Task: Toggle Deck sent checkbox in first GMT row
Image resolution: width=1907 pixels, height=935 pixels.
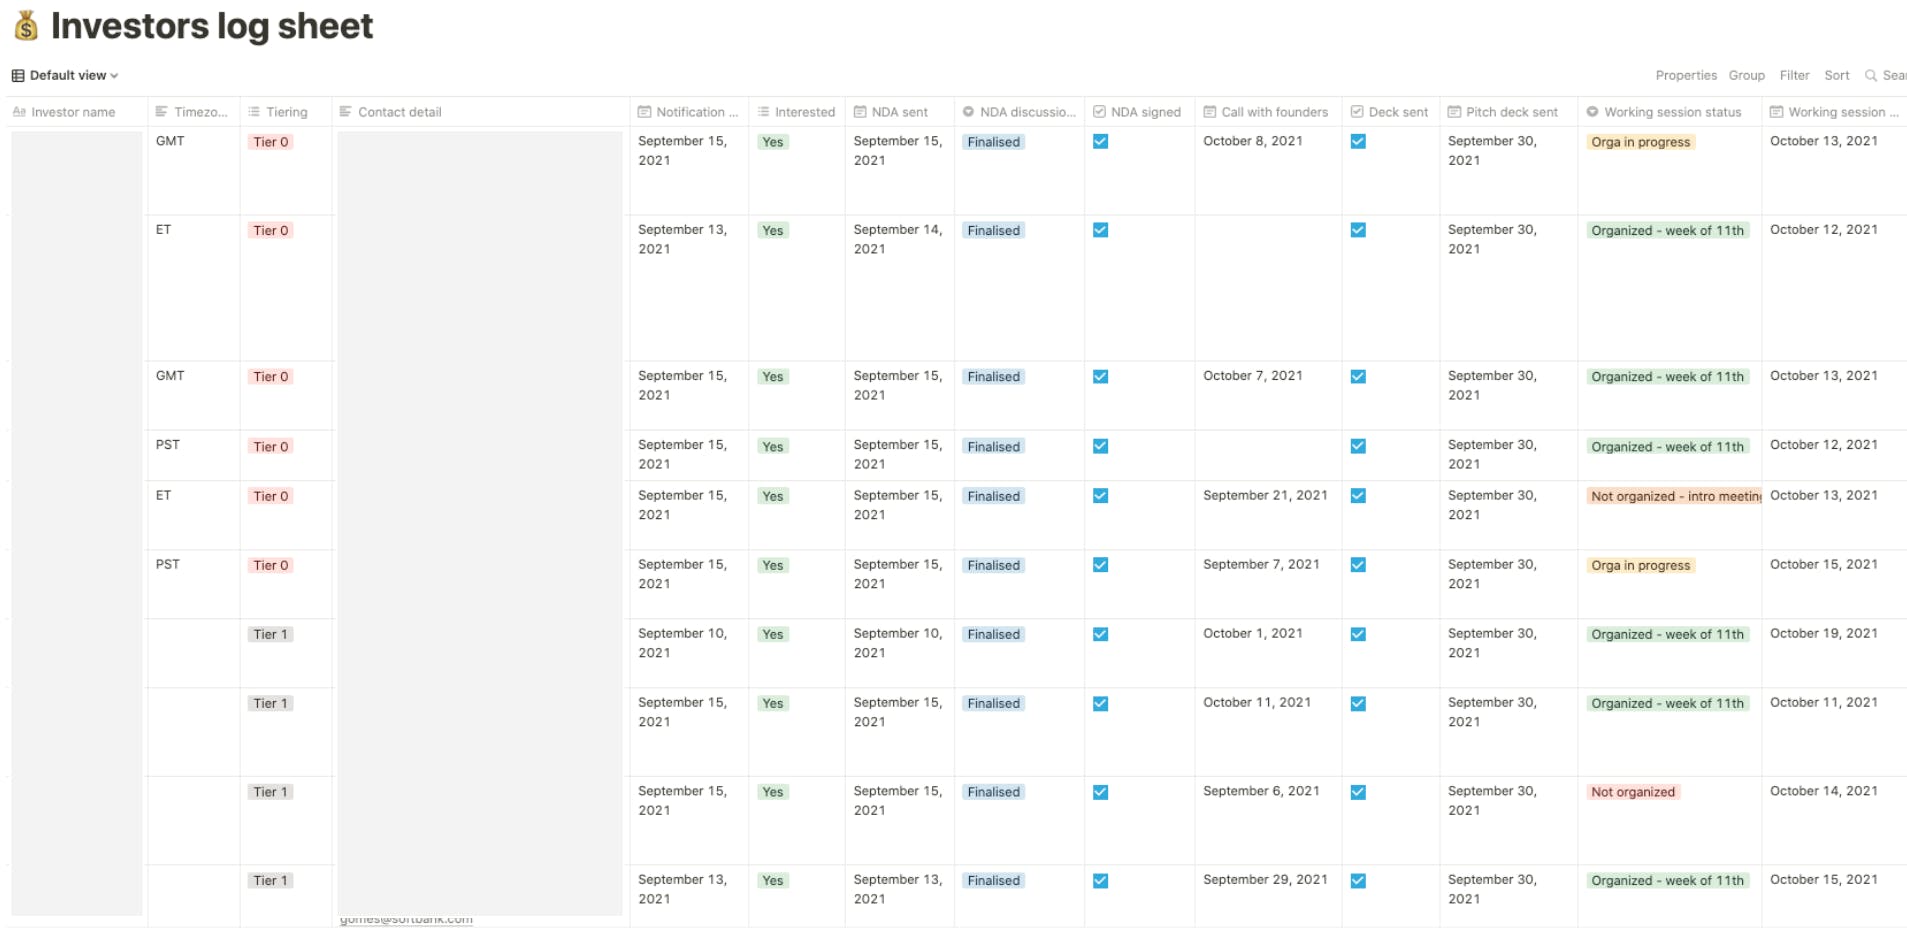Action: coord(1358,142)
